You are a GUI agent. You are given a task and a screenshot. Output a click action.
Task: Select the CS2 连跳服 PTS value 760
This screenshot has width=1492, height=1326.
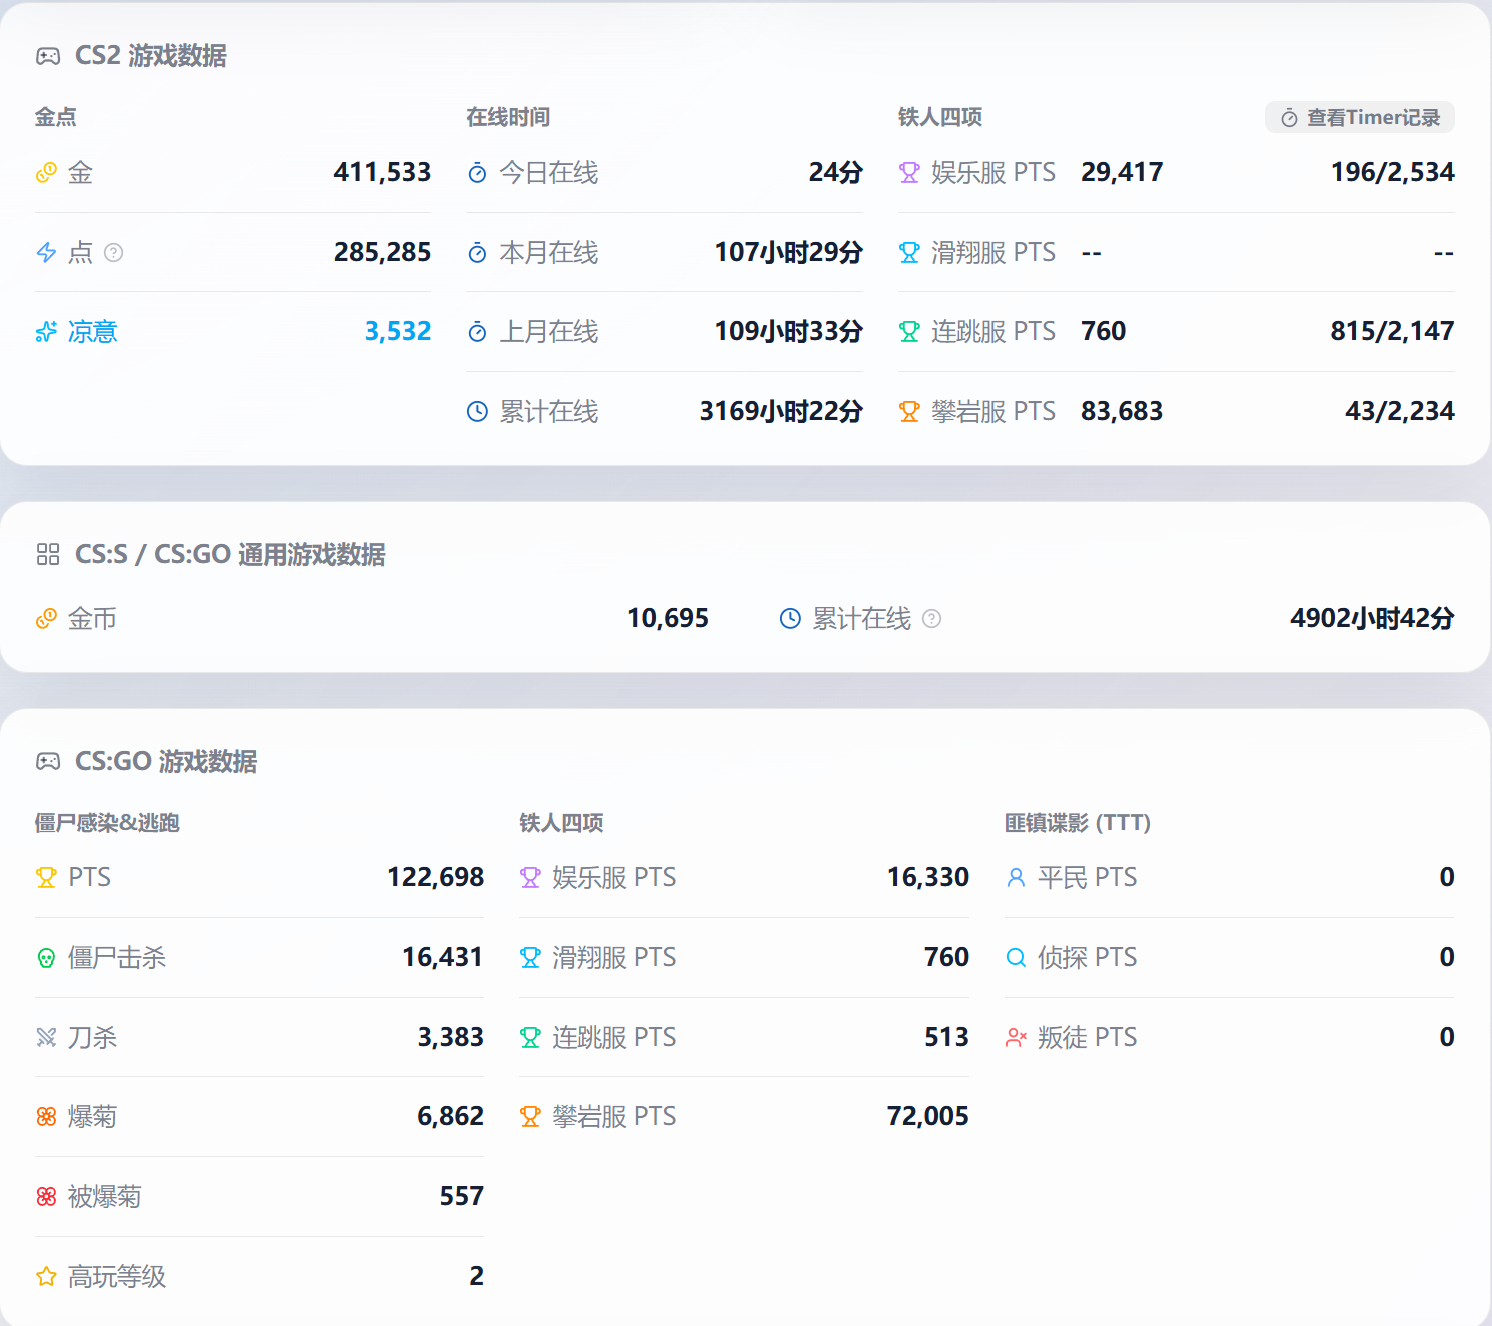coord(1104,331)
